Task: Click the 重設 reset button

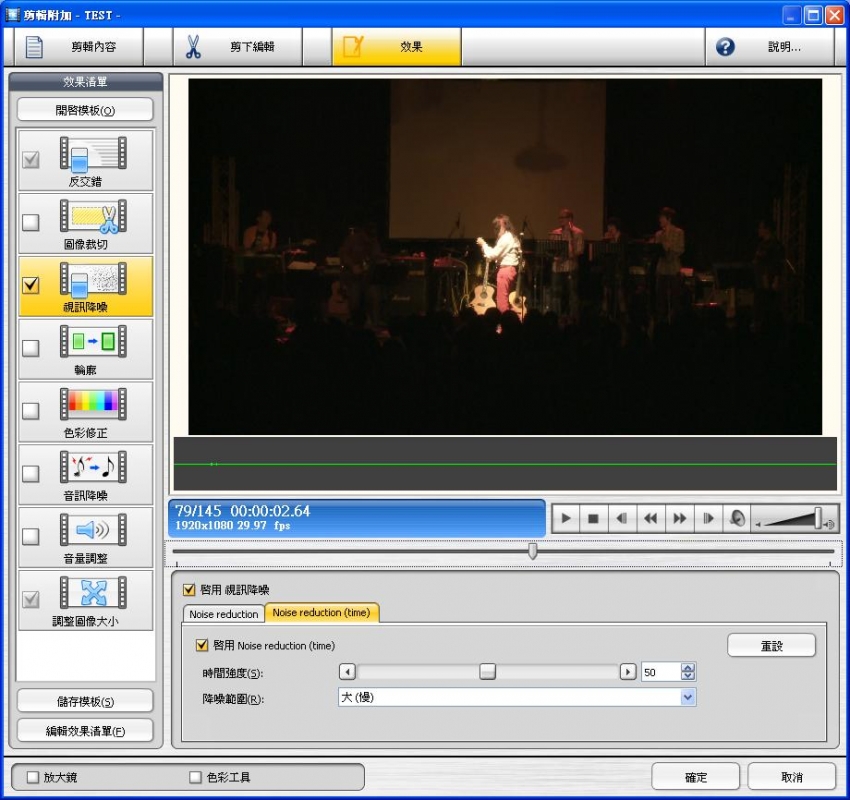Action: 771,646
